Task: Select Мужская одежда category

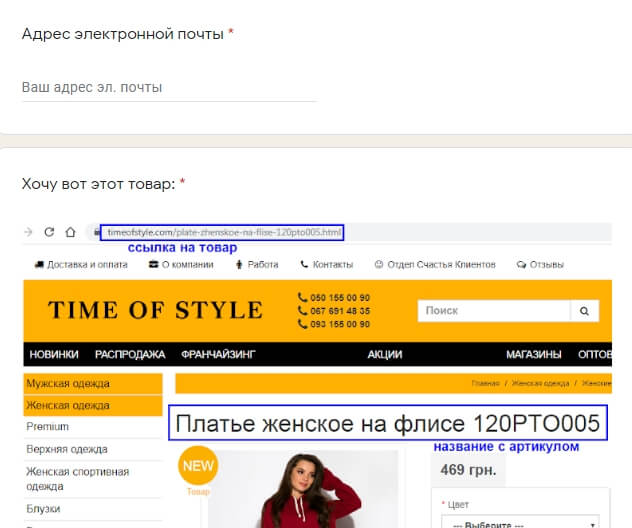Action: click(93, 384)
